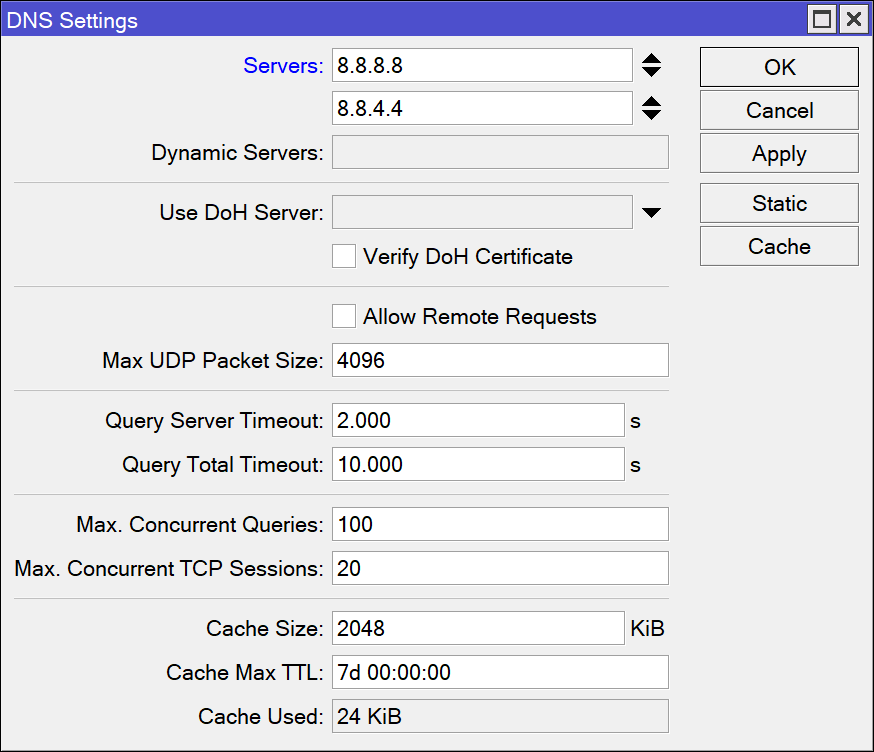This screenshot has height=752, width=874.
Task: Click the 8.8.4.4 server field
Action: point(482,108)
